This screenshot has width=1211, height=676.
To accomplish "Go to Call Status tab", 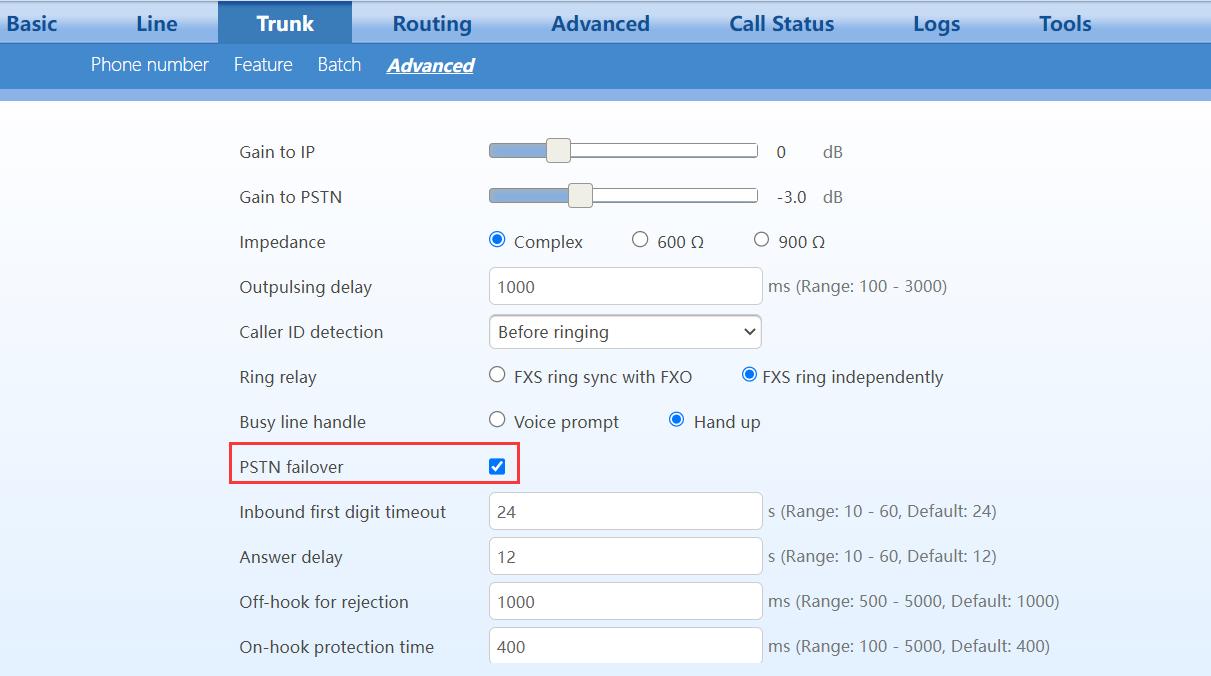I will point(781,24).
